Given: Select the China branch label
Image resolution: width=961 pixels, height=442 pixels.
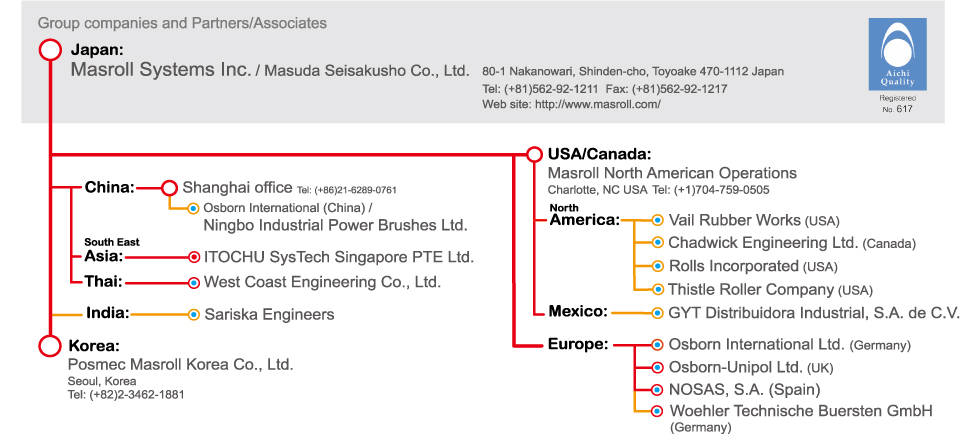Looking at the screenshot, I should pyautogui.click(x=110, y=188).
